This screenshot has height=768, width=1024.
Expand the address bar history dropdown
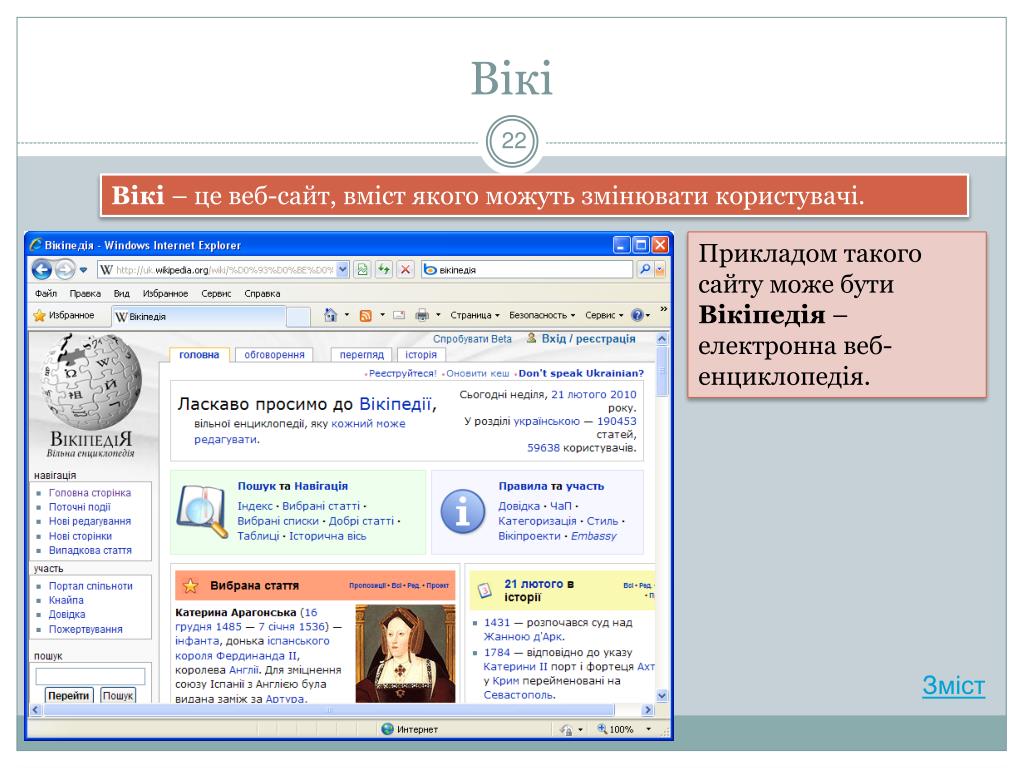(x=343, y=270)
